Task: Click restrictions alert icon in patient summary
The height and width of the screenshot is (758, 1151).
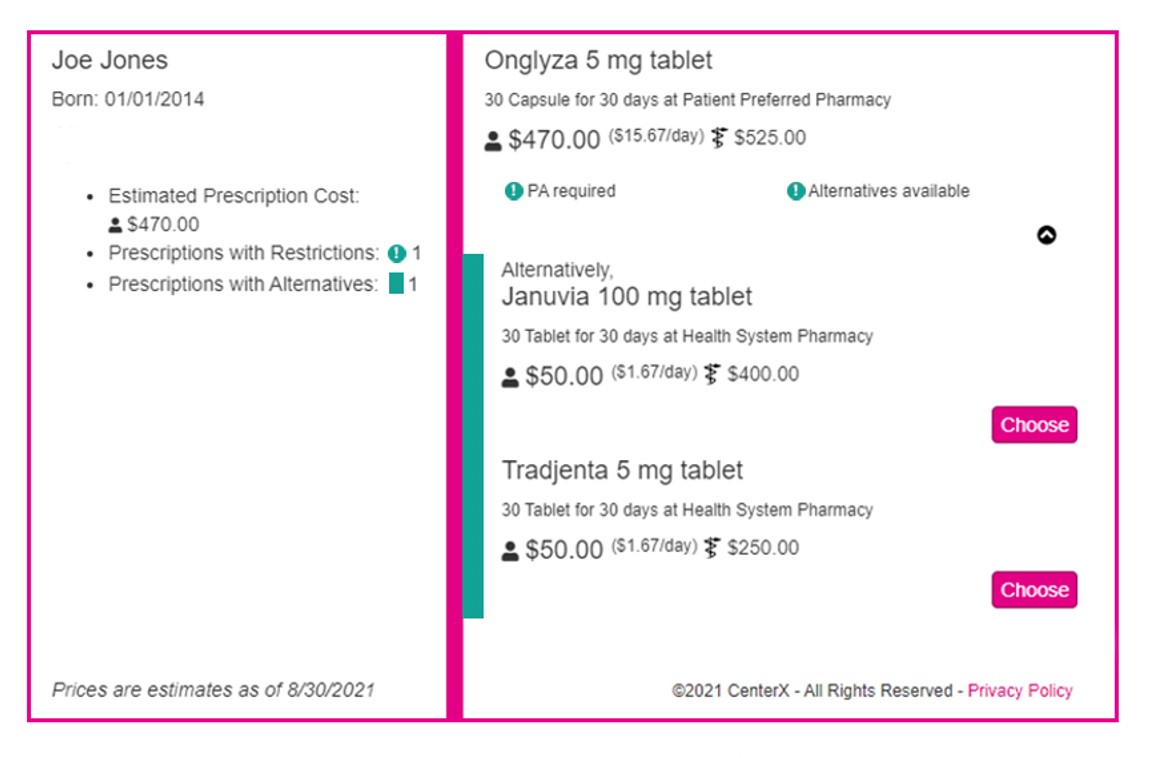Action: coord(397,254)
